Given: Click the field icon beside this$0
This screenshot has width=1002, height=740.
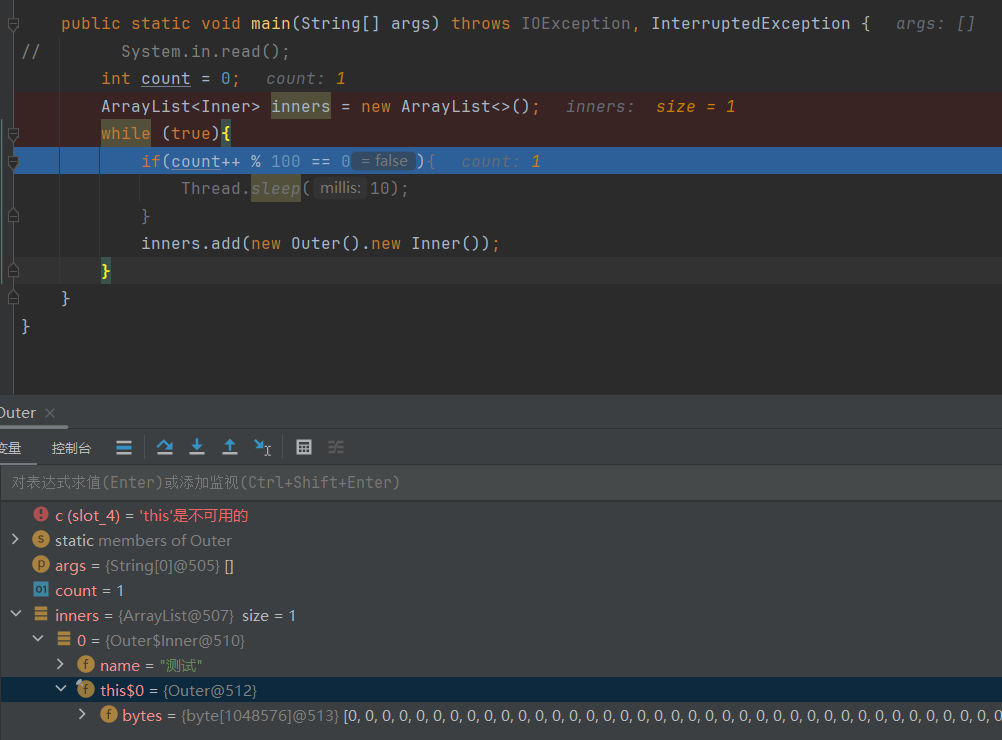Looking at the screenshot, I should 85,688.
